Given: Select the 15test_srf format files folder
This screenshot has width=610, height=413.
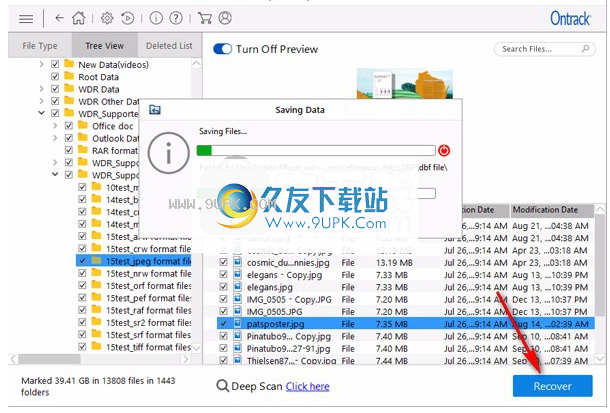Looking at the screenshot, I should (148, 335).
